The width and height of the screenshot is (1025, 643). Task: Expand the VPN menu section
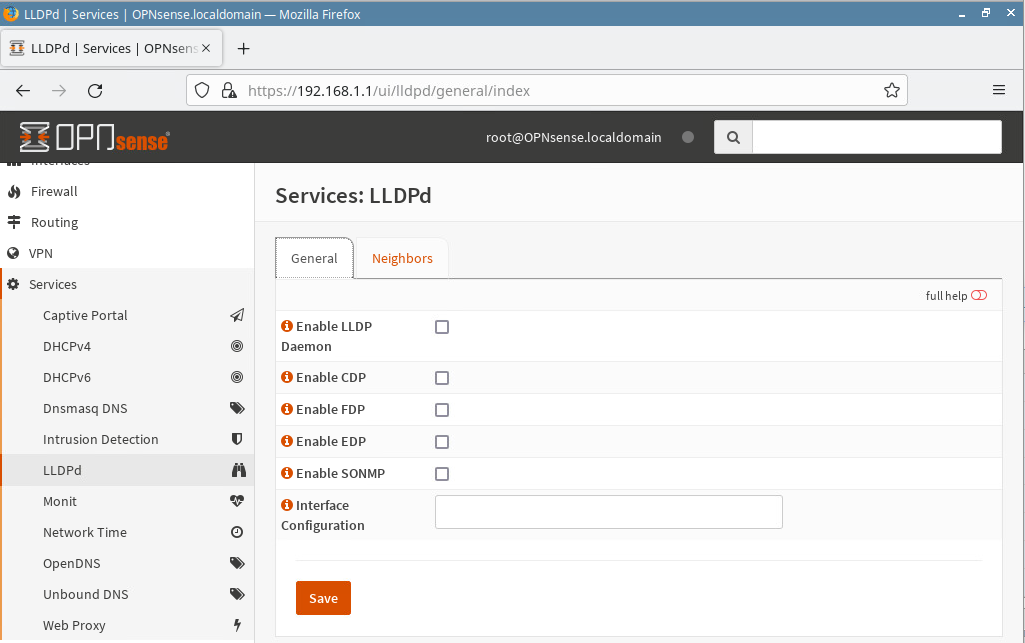(x=41, y=253)
